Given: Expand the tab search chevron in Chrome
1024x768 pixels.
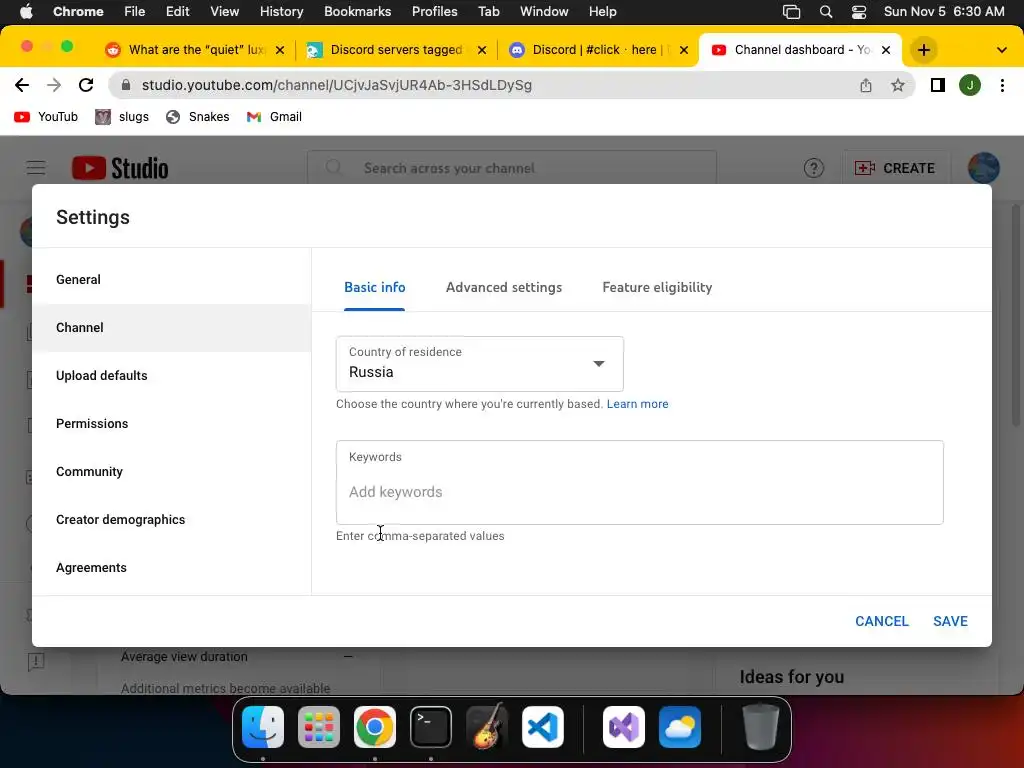Looking at the screenshot, I should [1001, 50].
